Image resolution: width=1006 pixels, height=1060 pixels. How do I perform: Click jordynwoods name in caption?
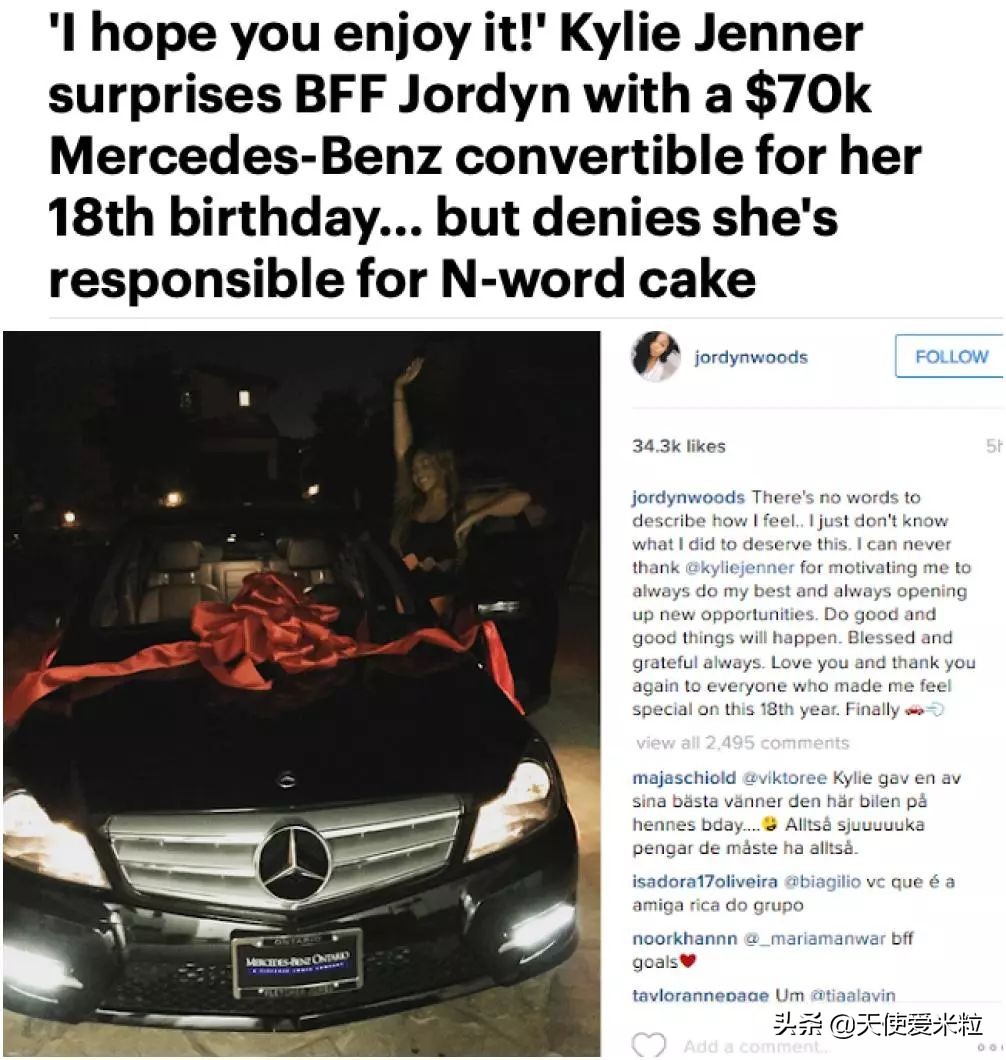[688, 498]
